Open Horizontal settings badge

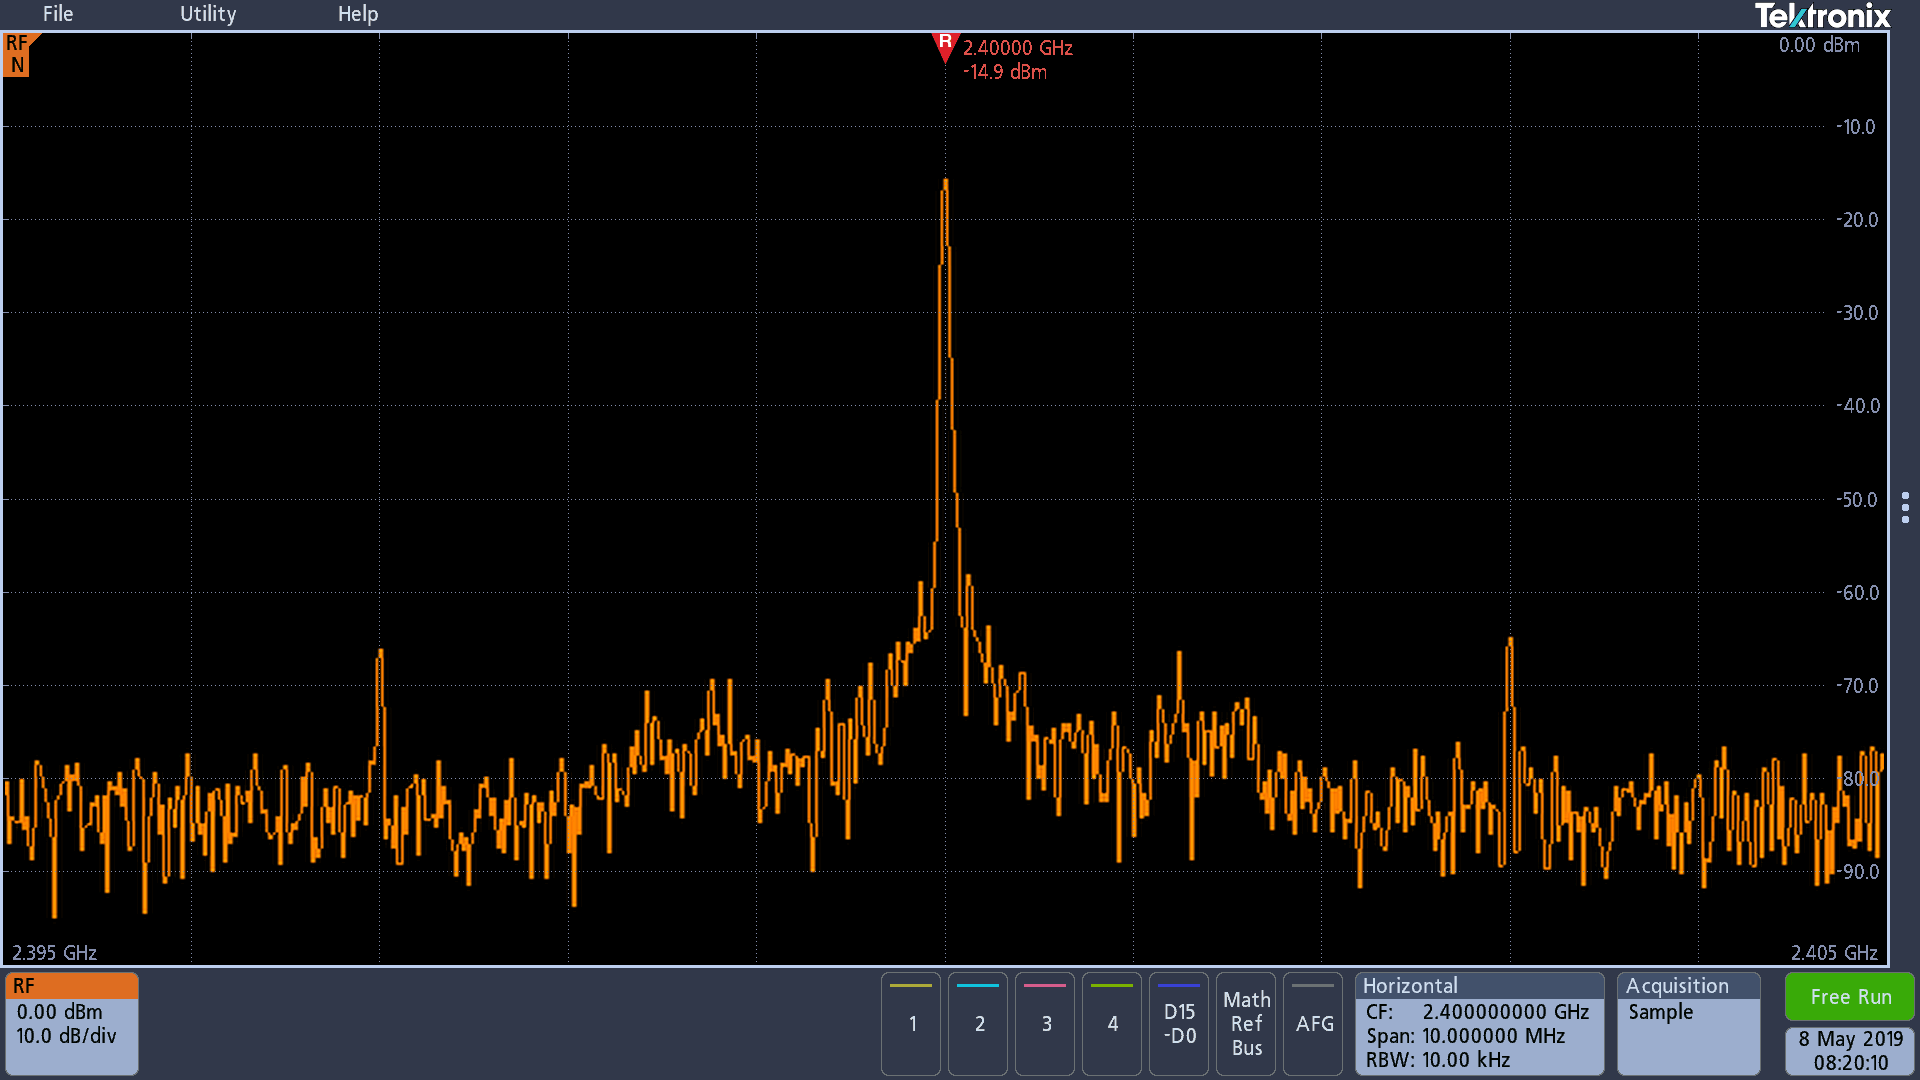point(1478,1023)
